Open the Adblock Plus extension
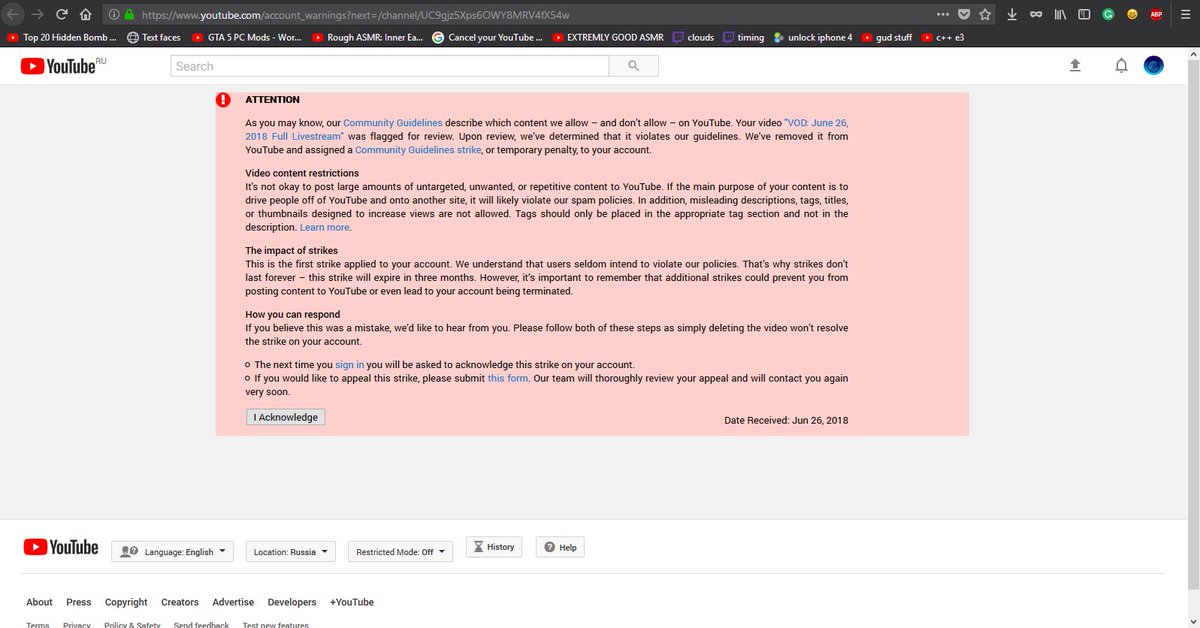The width and height of the screenshot is (1200, 628). (1156, 15)
